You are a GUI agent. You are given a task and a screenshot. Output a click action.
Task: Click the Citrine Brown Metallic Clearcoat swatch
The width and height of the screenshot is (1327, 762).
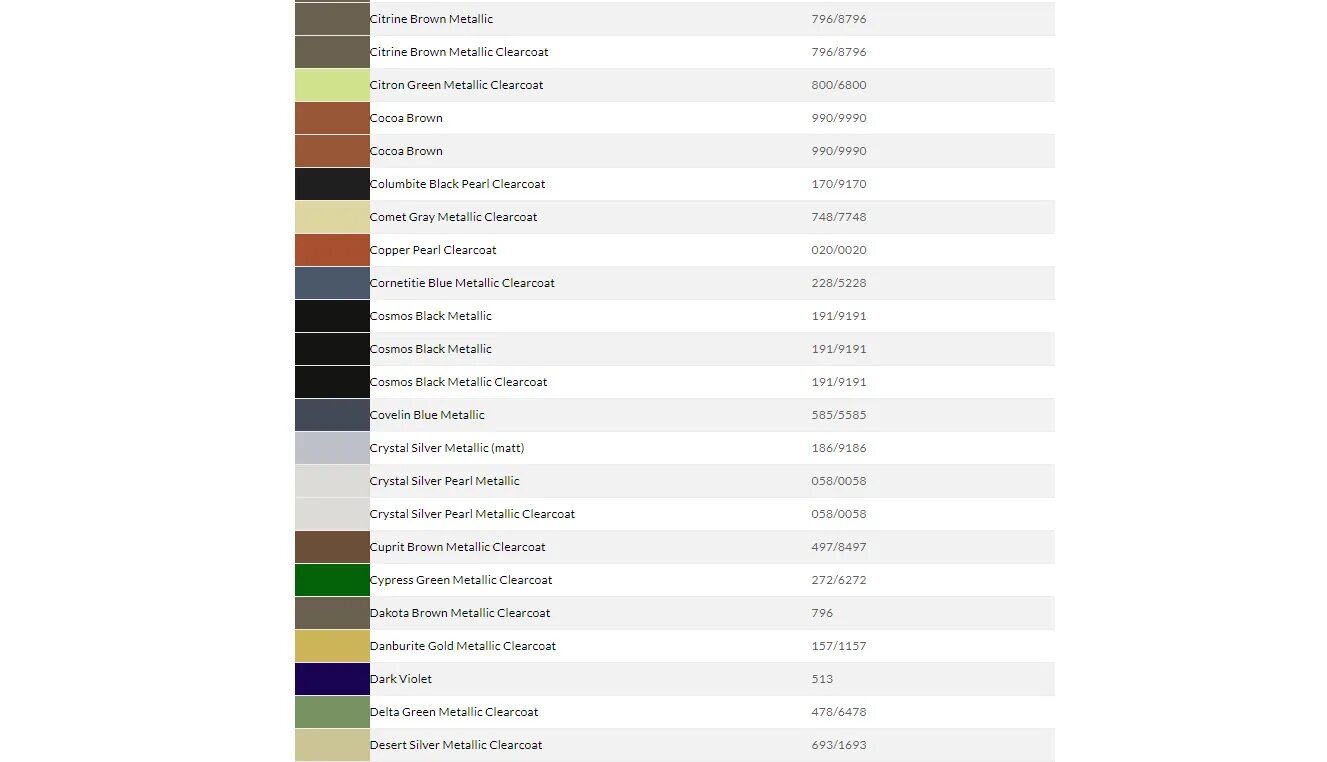tap(332, 52)
